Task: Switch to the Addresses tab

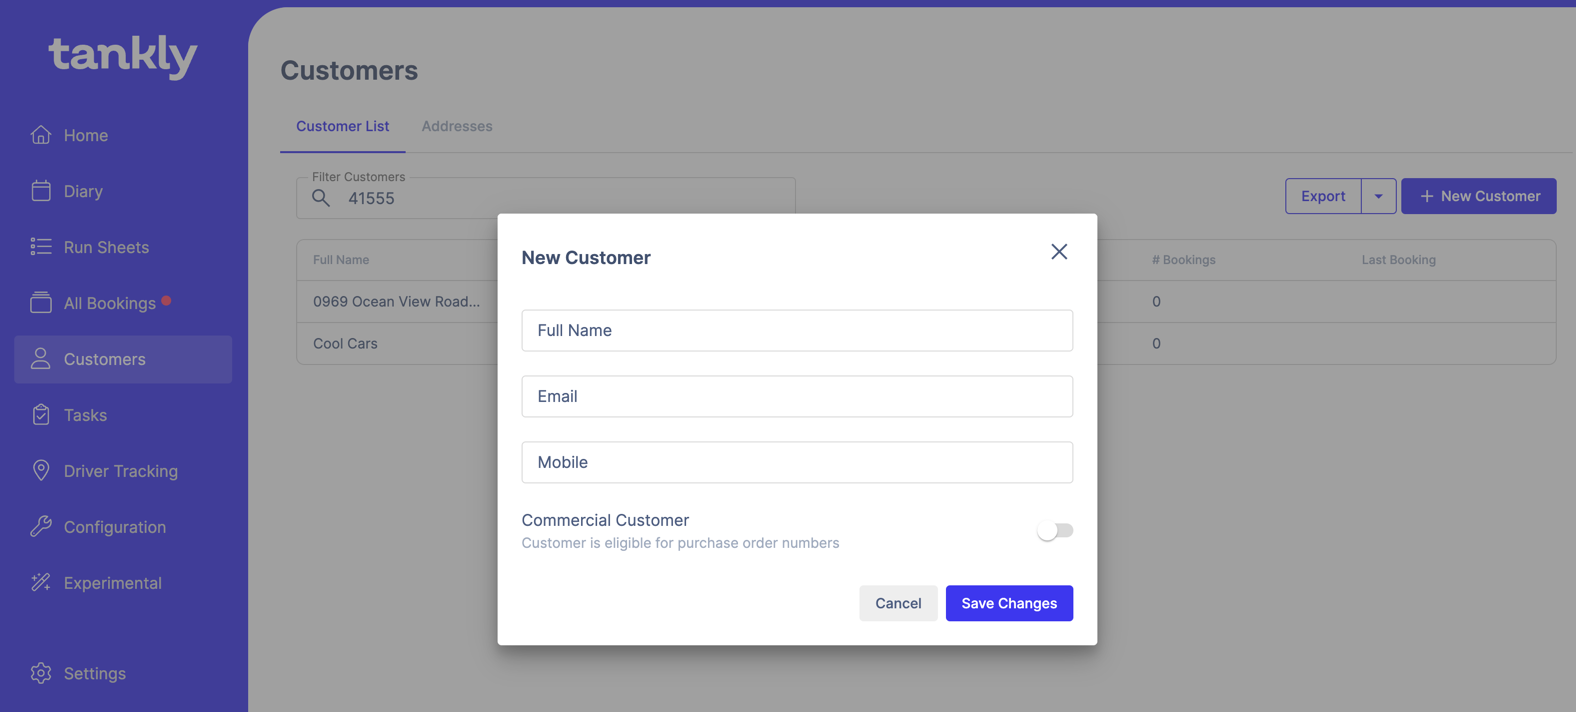Action: coord(456,126)
